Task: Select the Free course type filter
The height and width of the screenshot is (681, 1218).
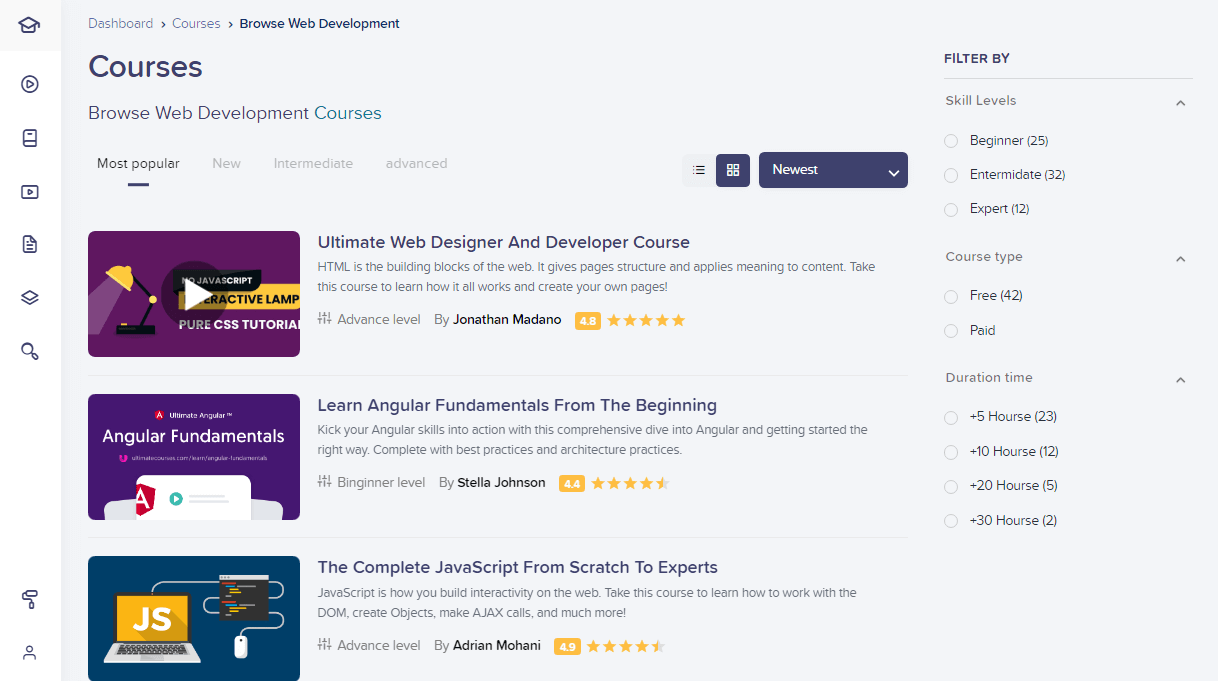Action: (x=951, y=296)
